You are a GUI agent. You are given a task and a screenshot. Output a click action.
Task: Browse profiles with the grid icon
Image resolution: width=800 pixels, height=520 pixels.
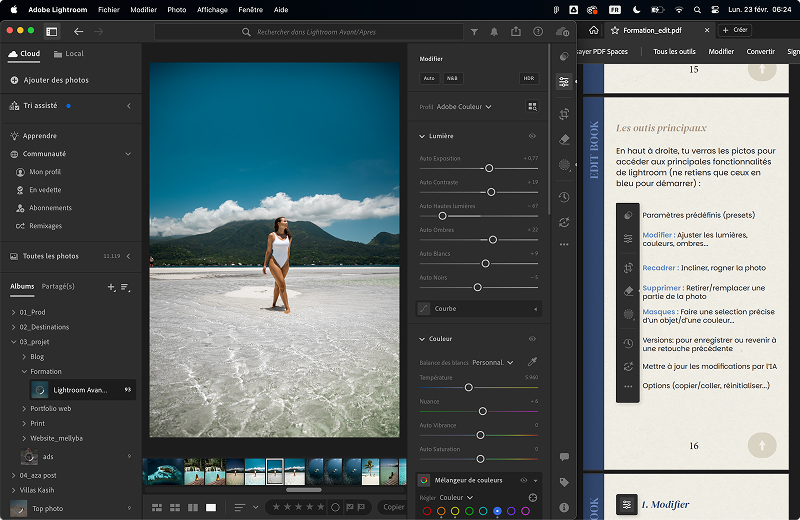[532, 106]
